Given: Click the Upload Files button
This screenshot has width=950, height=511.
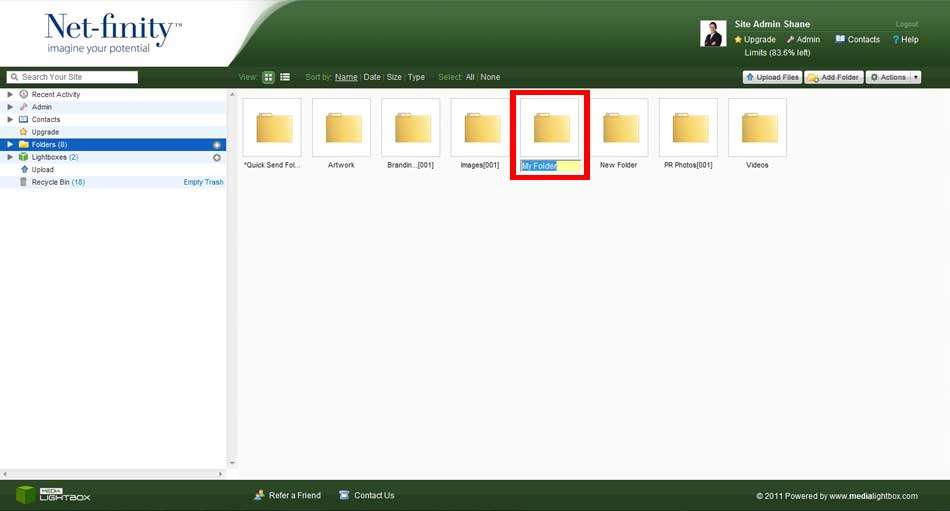Looking at the screenshot, I should (772, 77).
